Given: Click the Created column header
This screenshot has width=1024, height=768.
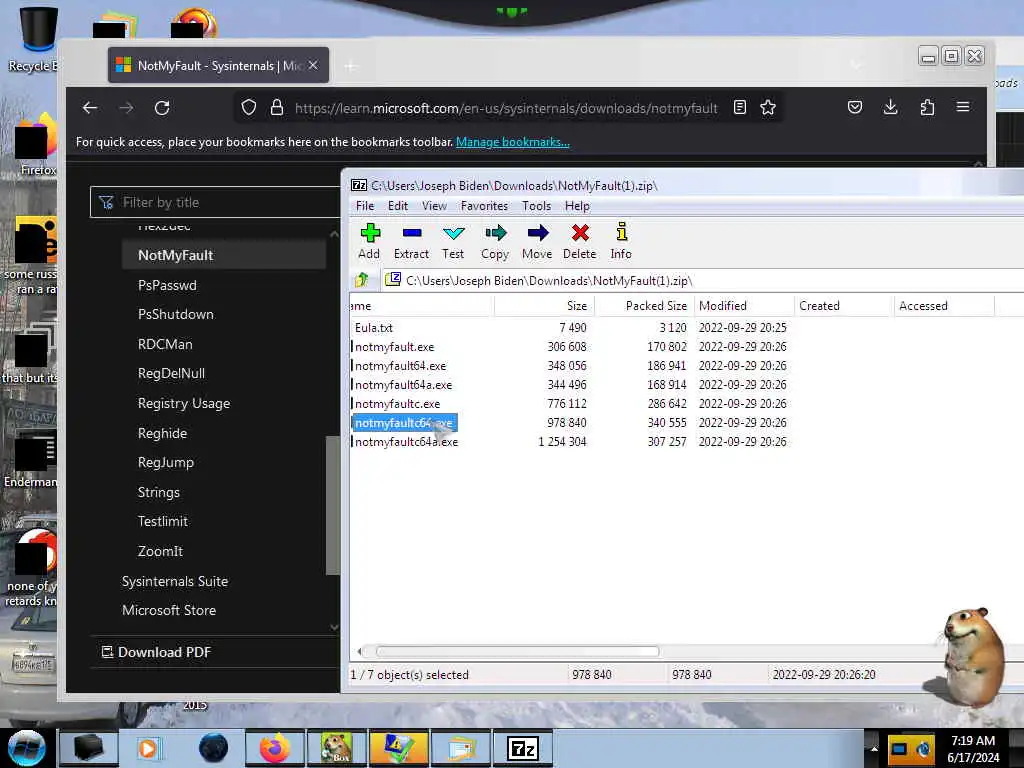Looking at the screenshot, I should (x=843, y=306).
